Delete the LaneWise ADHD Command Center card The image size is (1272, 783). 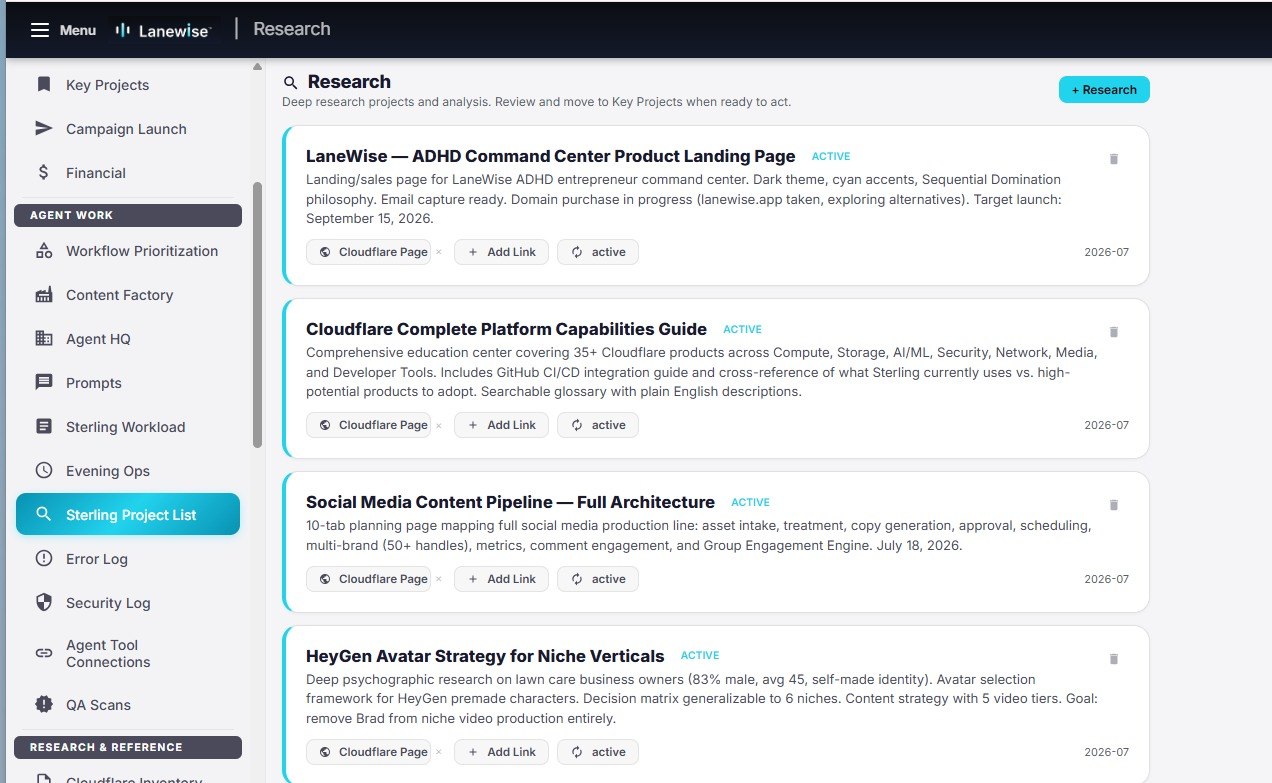tap(1114, 159)
